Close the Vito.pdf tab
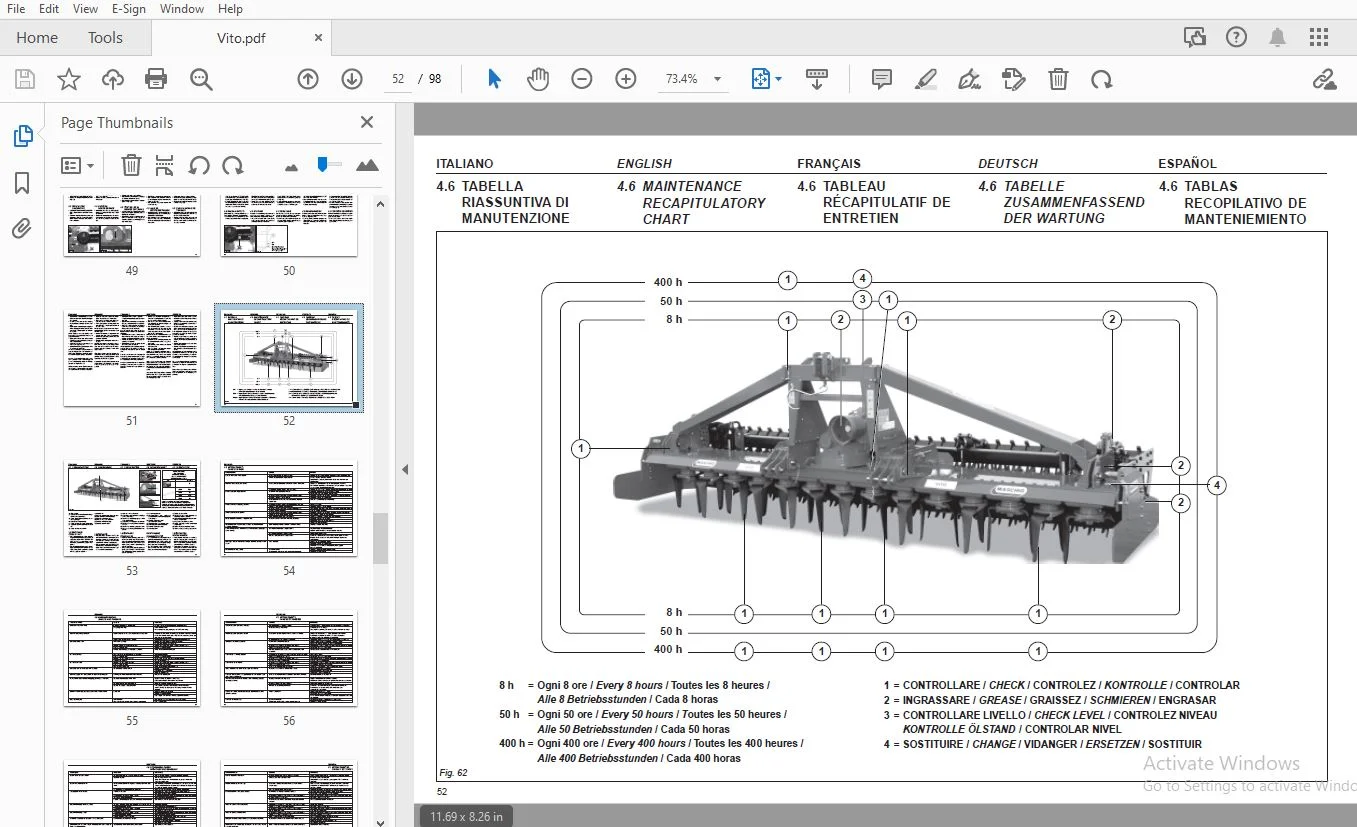The height and width of the screenshot is (827, 1357). 319,38
